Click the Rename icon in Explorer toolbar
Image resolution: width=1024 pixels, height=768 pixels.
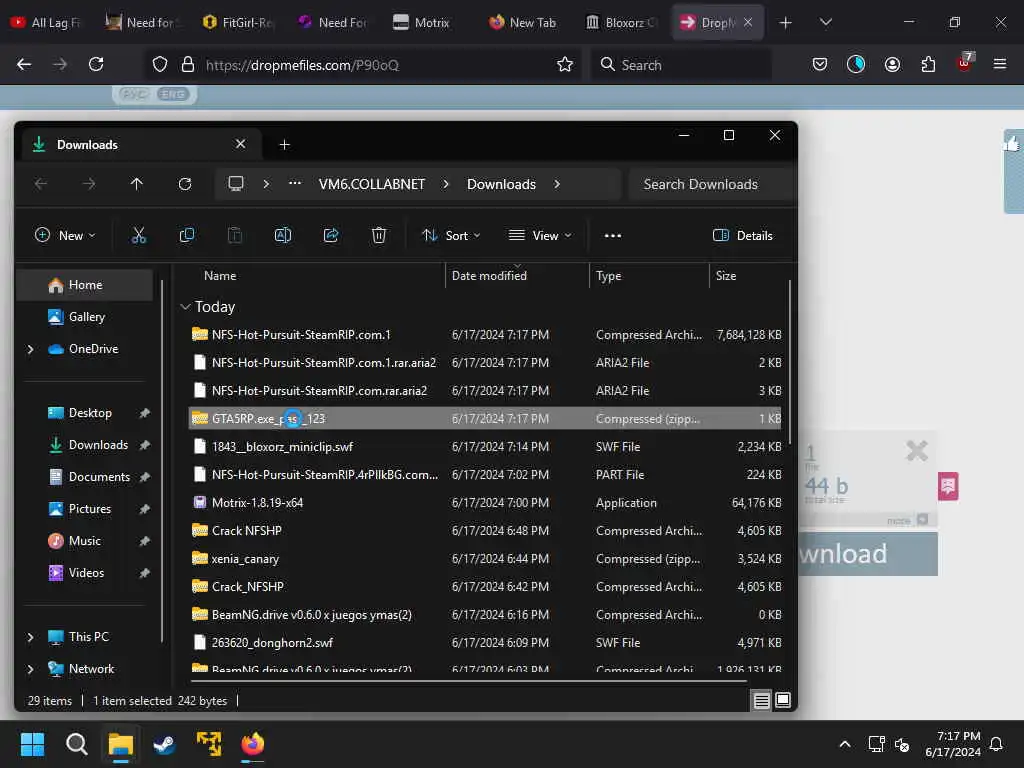[283, 235]
